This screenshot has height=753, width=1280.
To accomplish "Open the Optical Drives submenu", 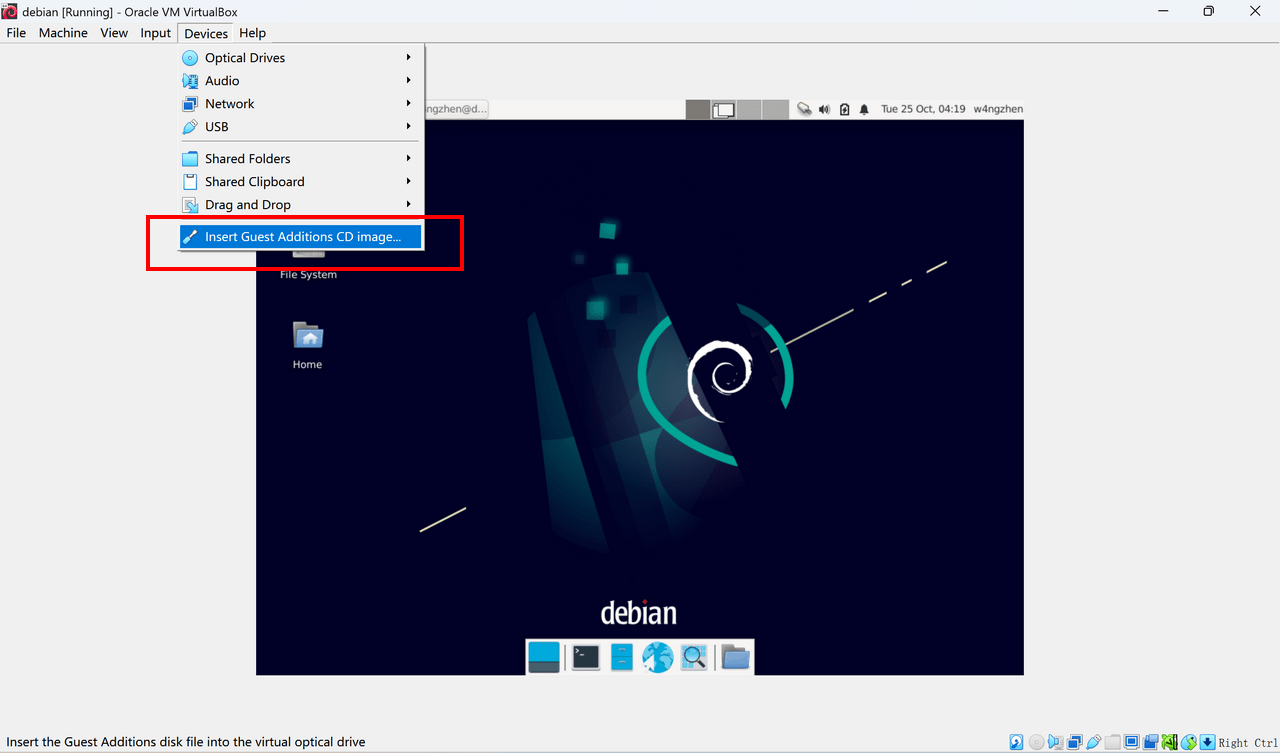I will tap(301, 58).
